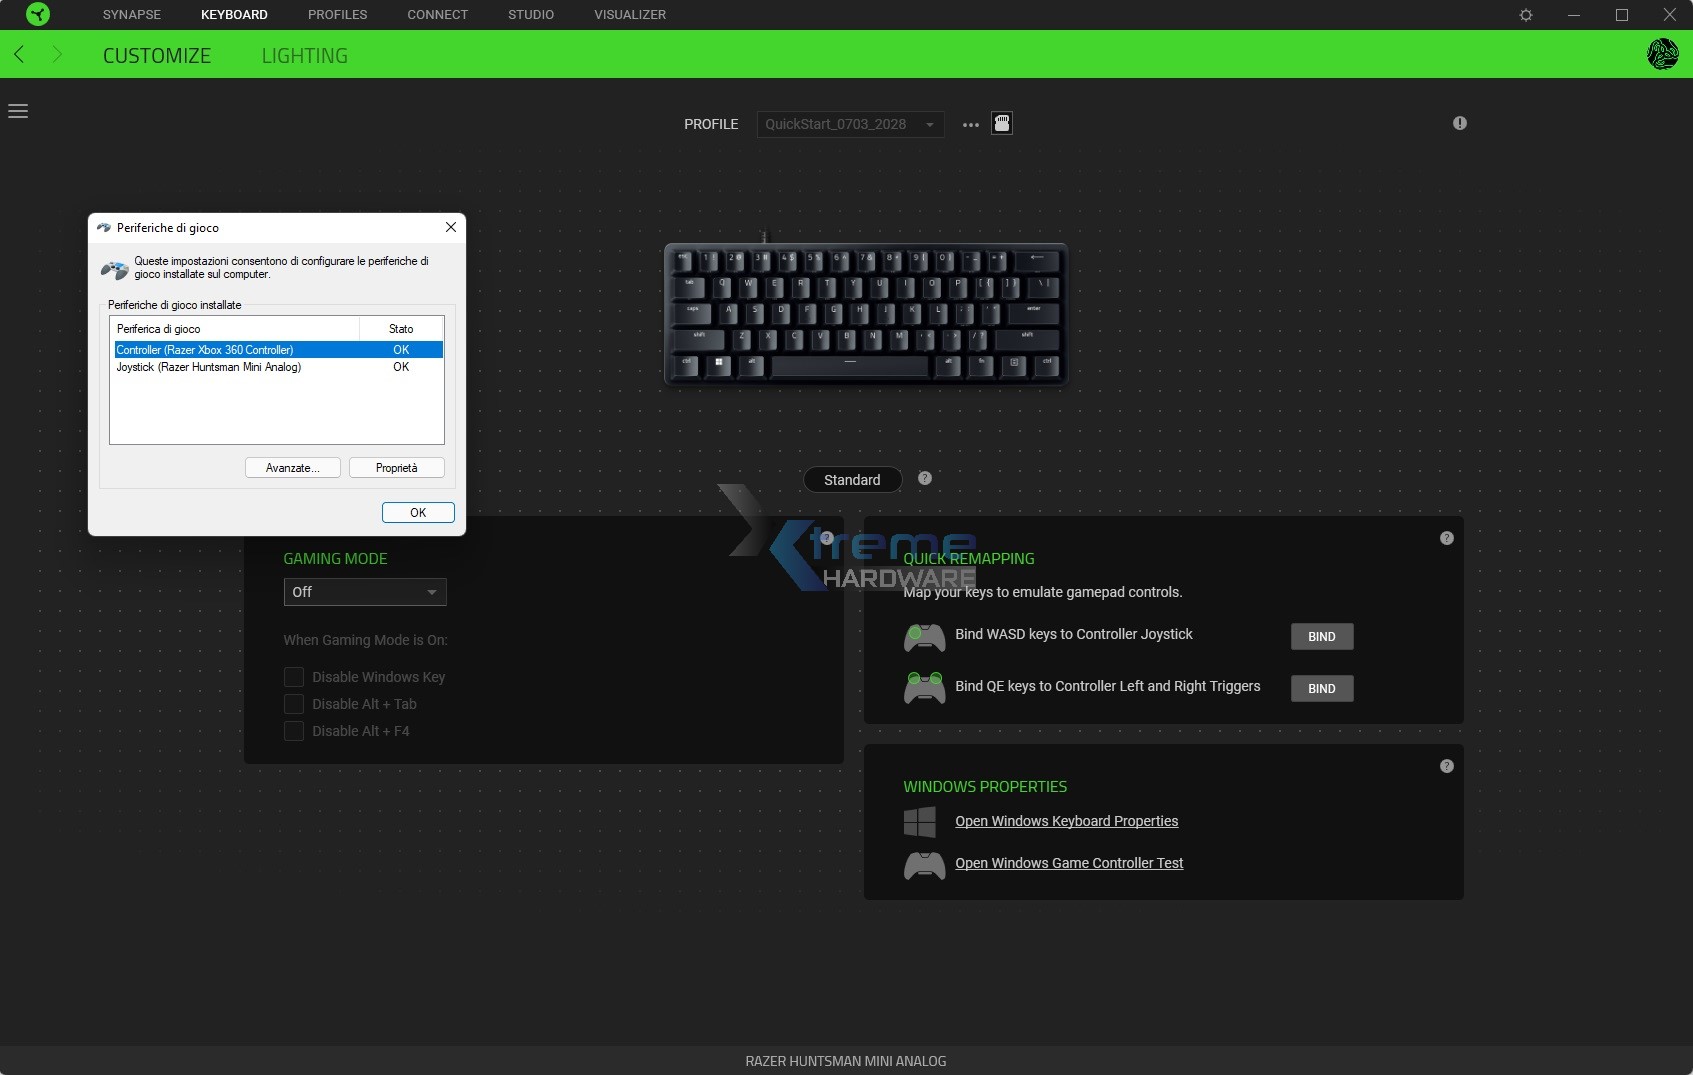
Task: Open help tooltip beside Standard selector
Action: coord(925,478)
